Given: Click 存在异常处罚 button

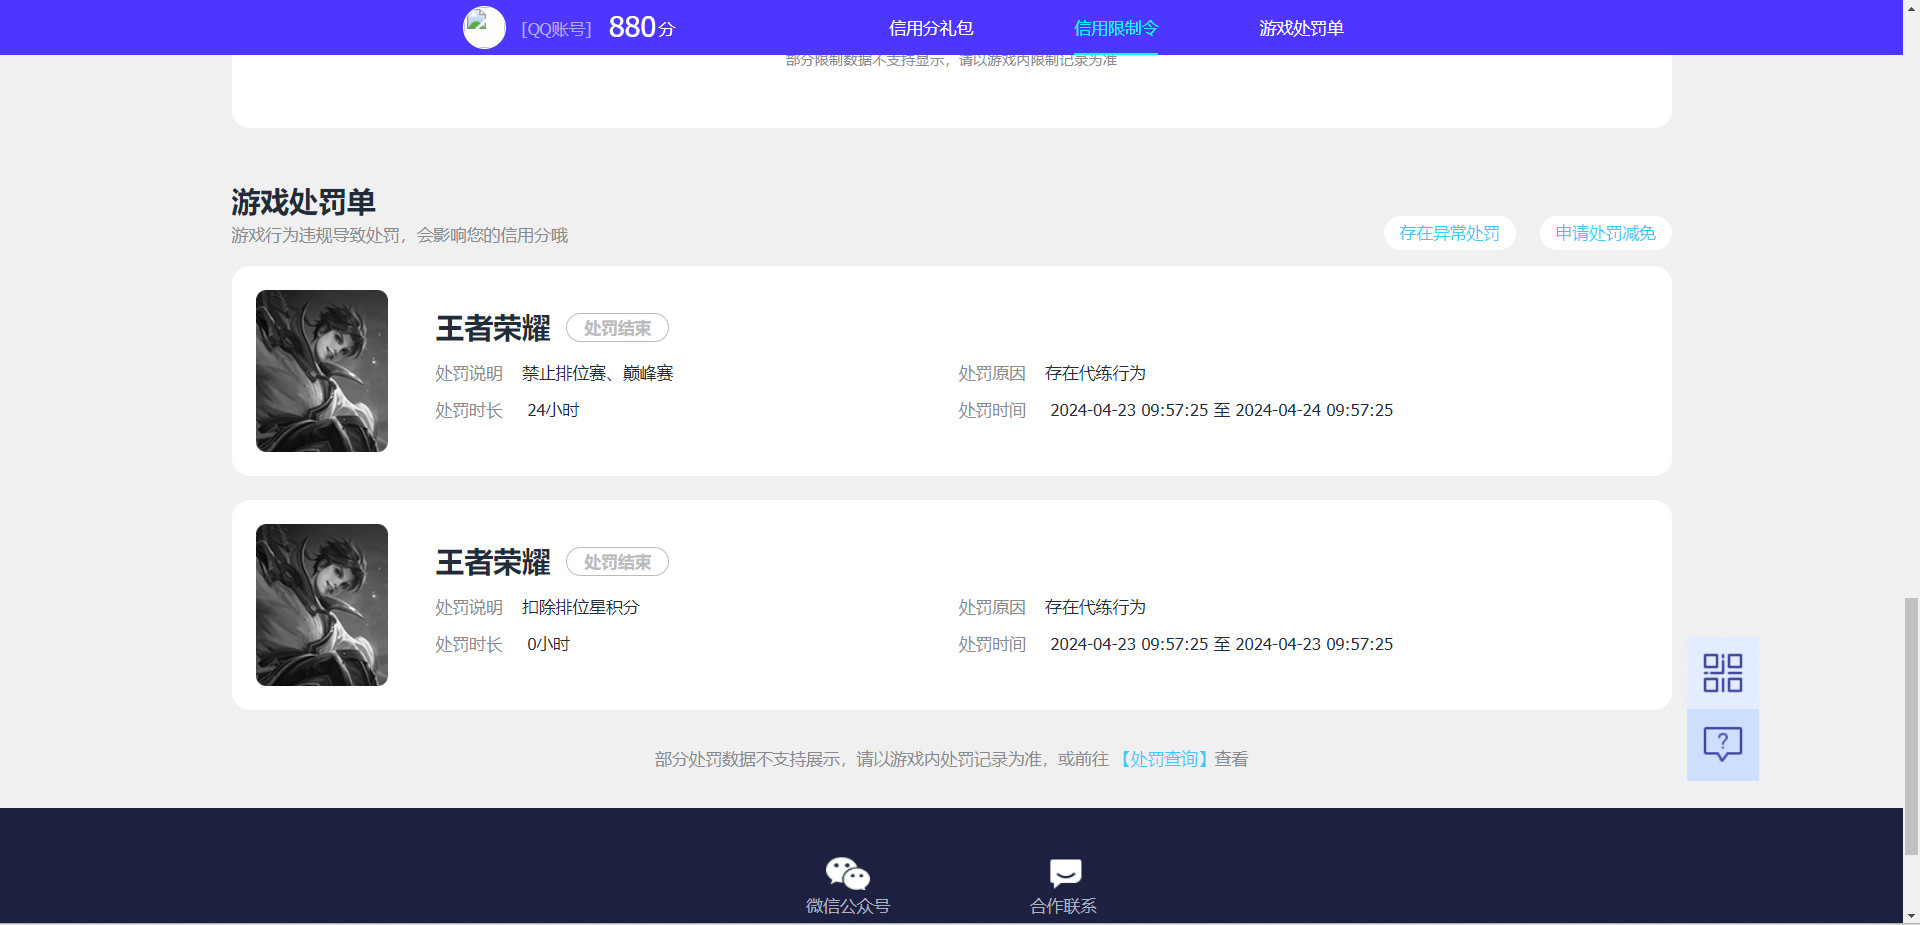Looking at the screenshot, I should (x=1449, y=233).
